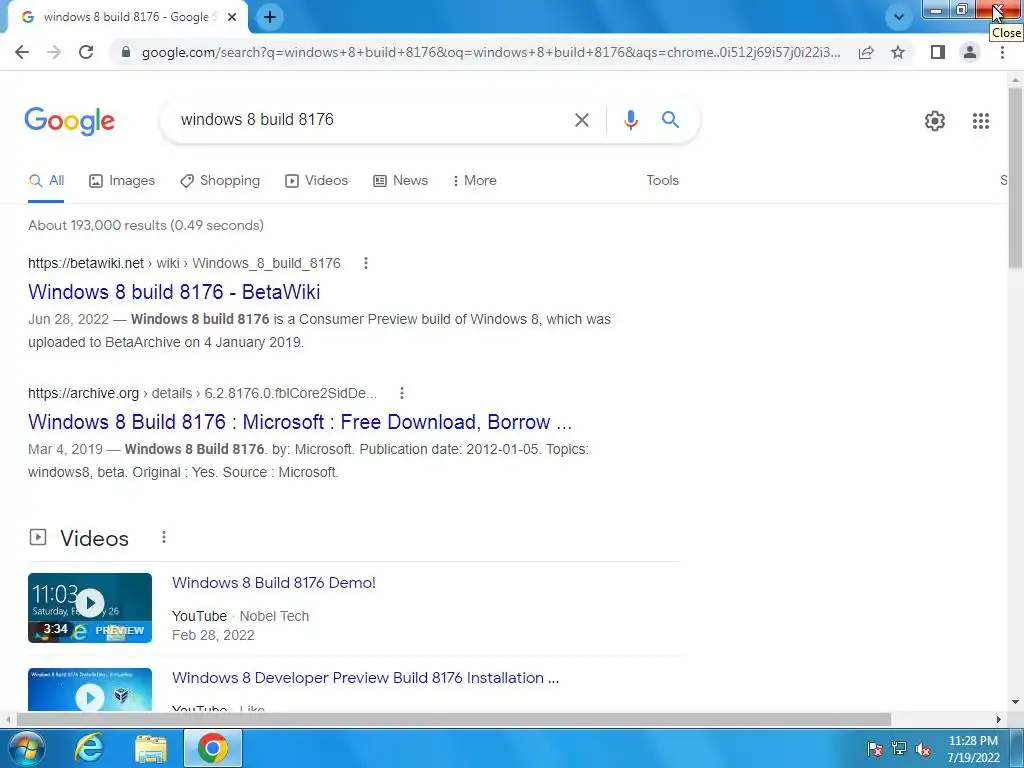Bookmark this page with star icon

pyautogui.click(x=898, y=52)
